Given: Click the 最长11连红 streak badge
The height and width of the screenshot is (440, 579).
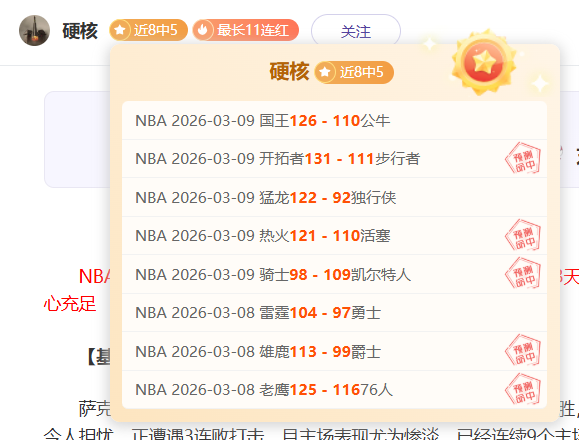Looking at the screenshot, I should tap(246, 30).
